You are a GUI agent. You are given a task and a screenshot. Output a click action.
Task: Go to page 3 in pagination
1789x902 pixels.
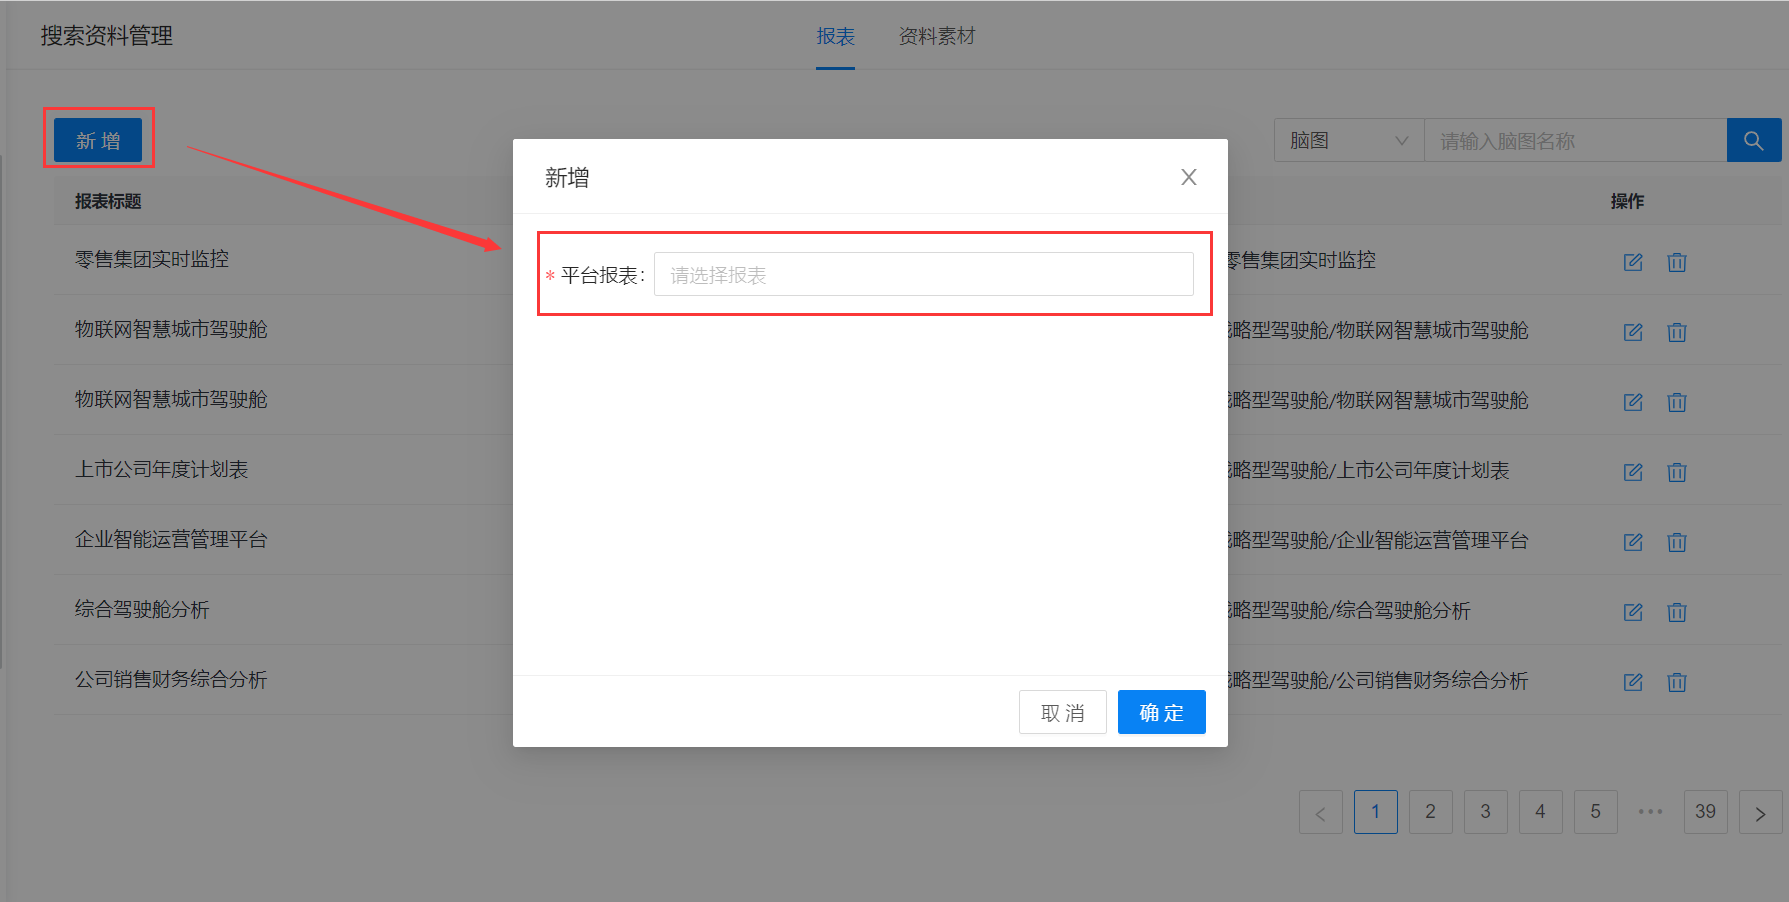click(1486, 812)
